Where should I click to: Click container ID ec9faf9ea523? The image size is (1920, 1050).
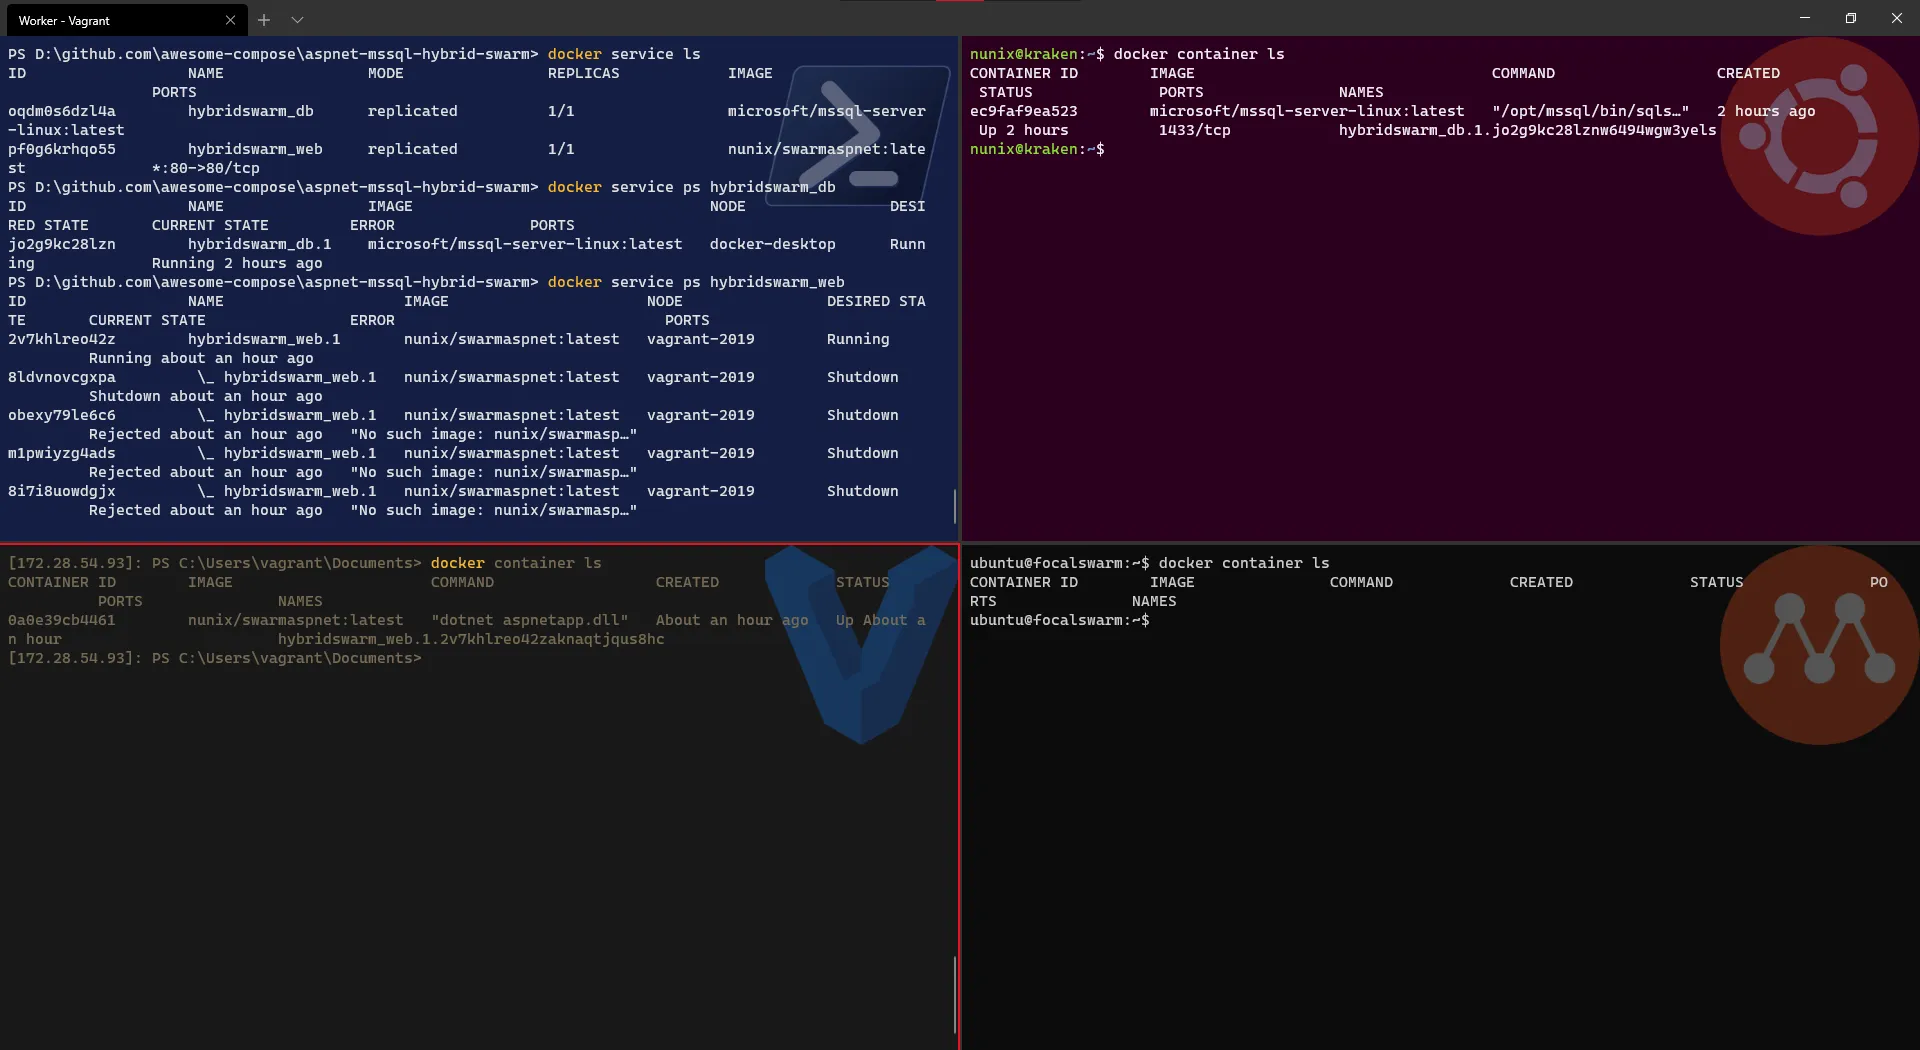(1023, 111)
